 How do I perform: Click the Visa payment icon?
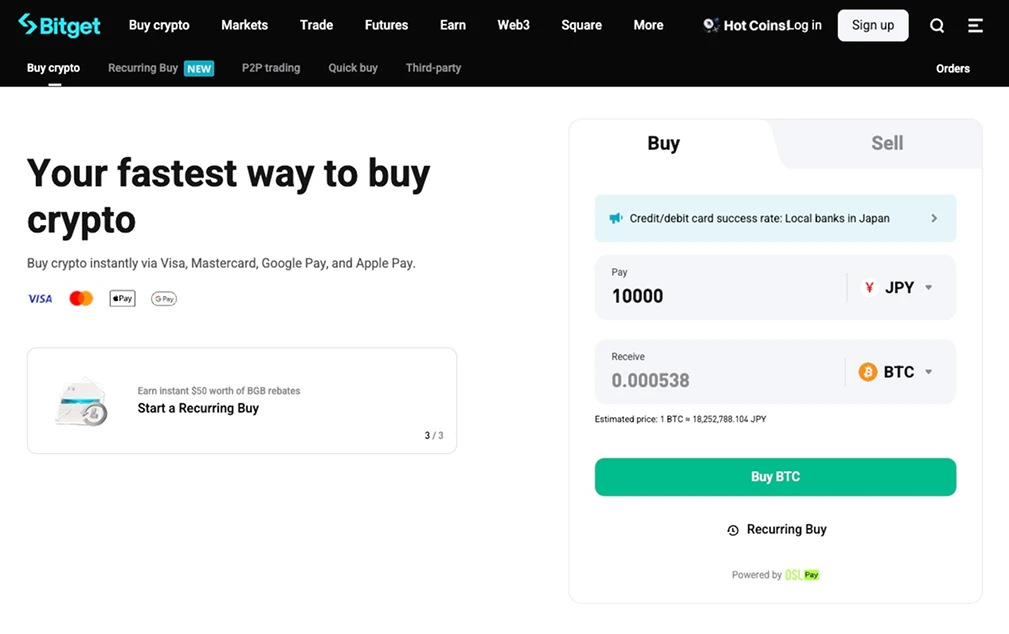coord(40,299)
